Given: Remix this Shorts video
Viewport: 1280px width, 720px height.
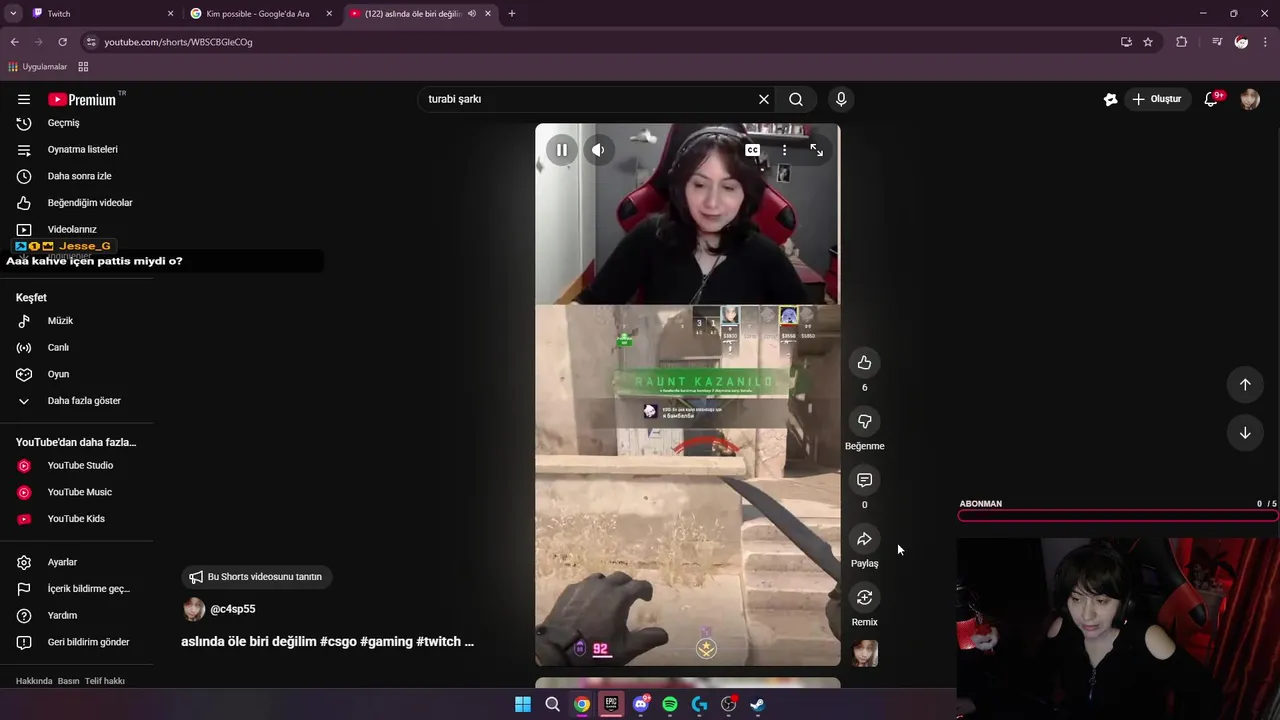Looking at the screenshot, I should pyautogui.click(x=864, y=597).
